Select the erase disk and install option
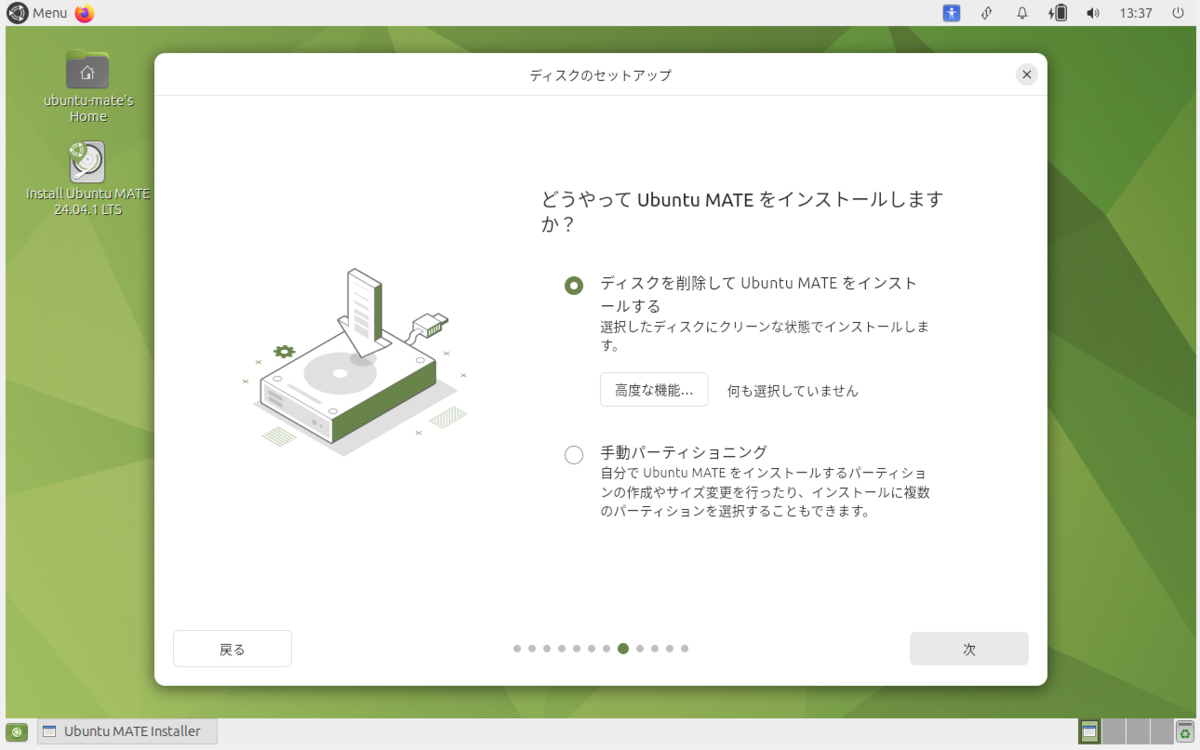1200x750 pixels. [574, 286]
